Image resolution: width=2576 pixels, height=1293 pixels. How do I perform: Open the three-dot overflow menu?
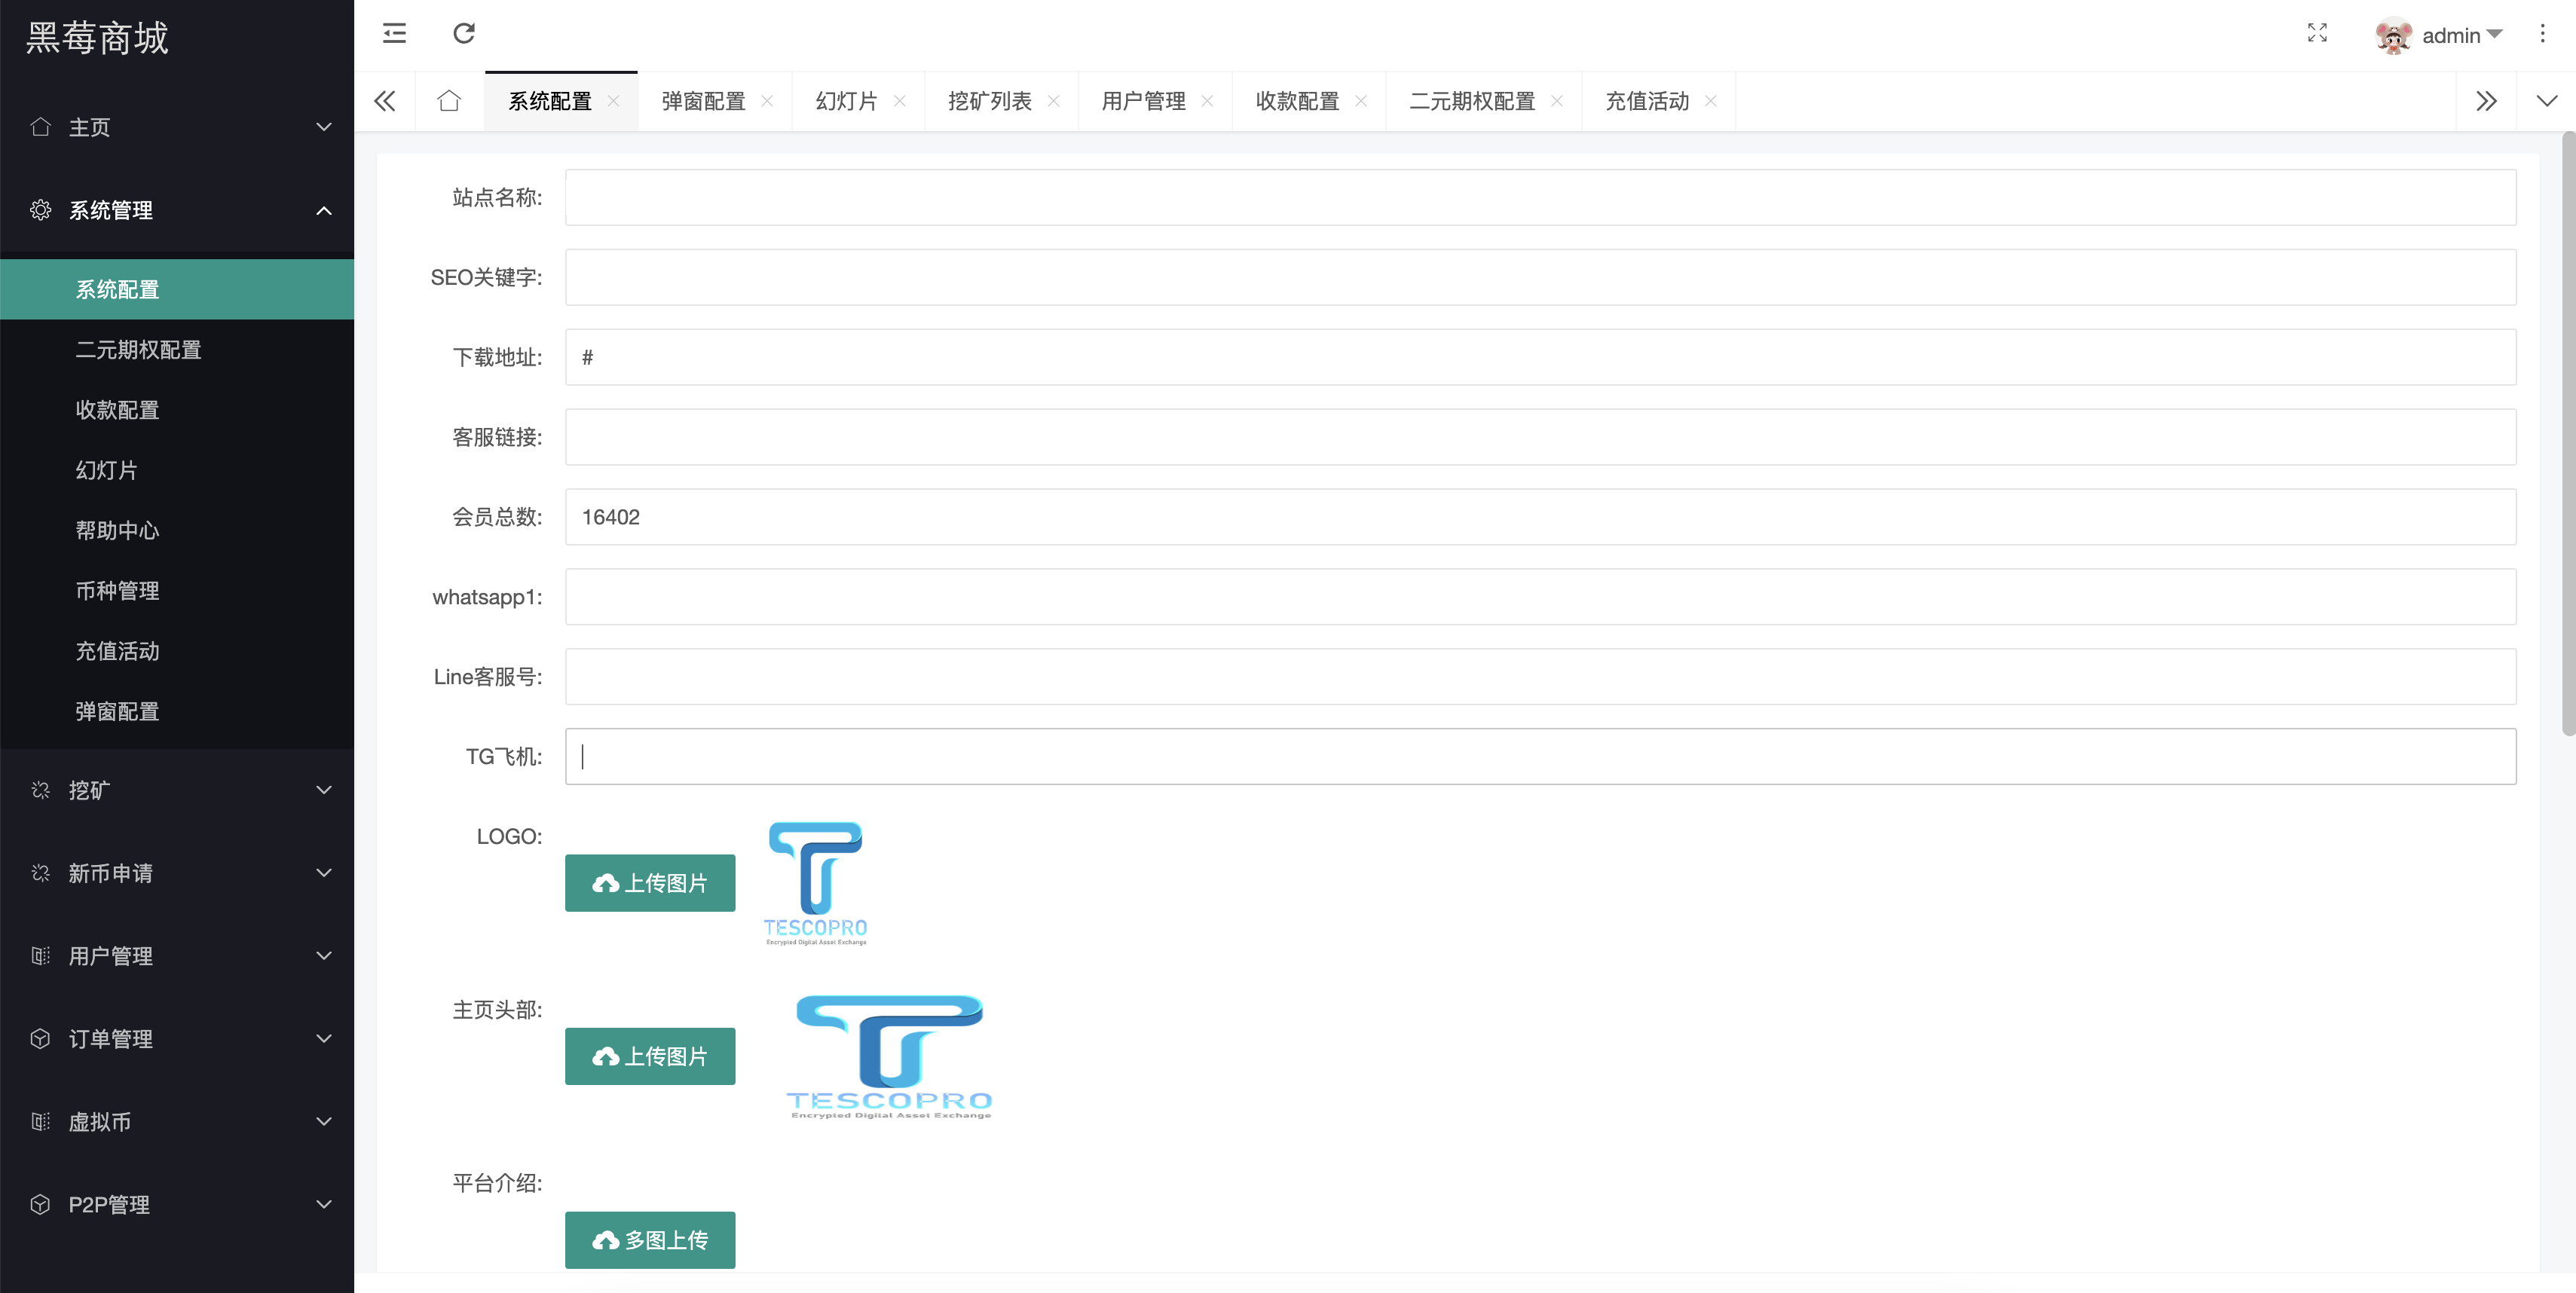point(2543,33)
